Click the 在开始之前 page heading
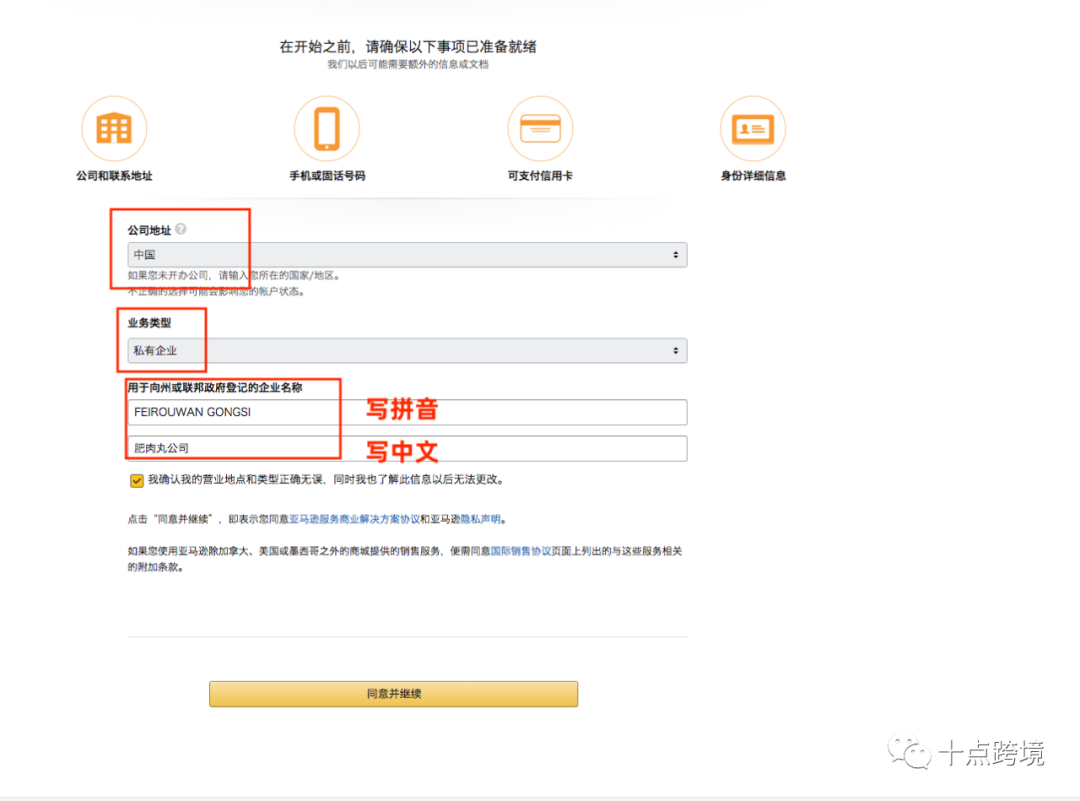Viewport: 1080px width, 801px height. coord(408,47)
